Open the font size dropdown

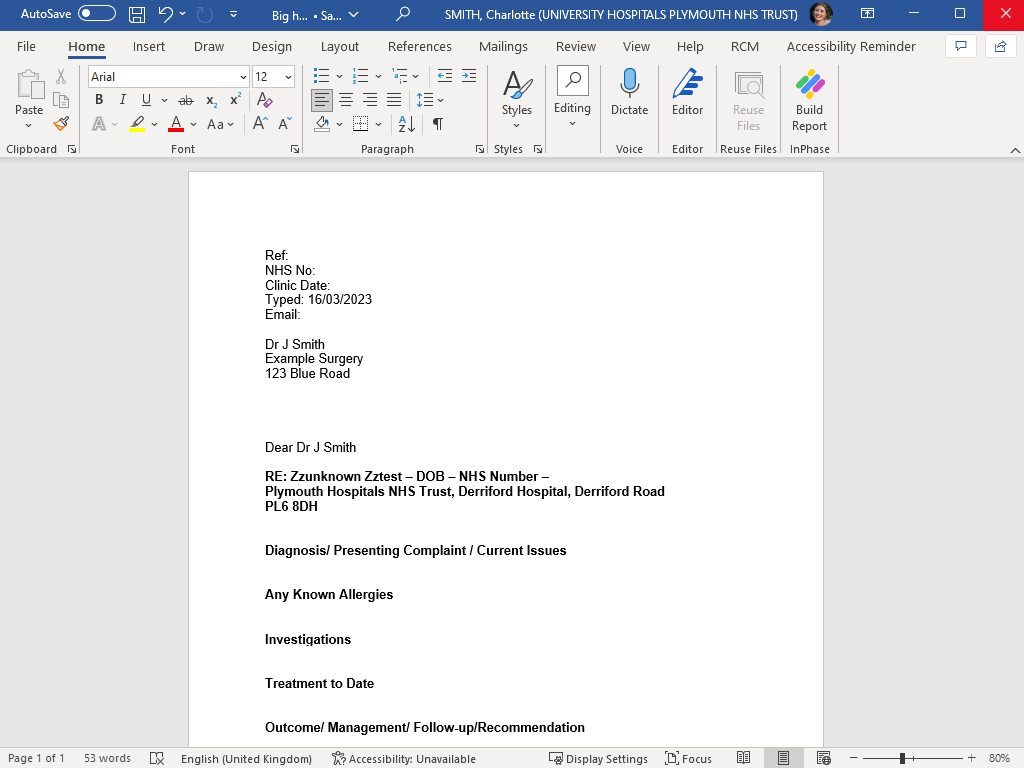coord(288,77)
